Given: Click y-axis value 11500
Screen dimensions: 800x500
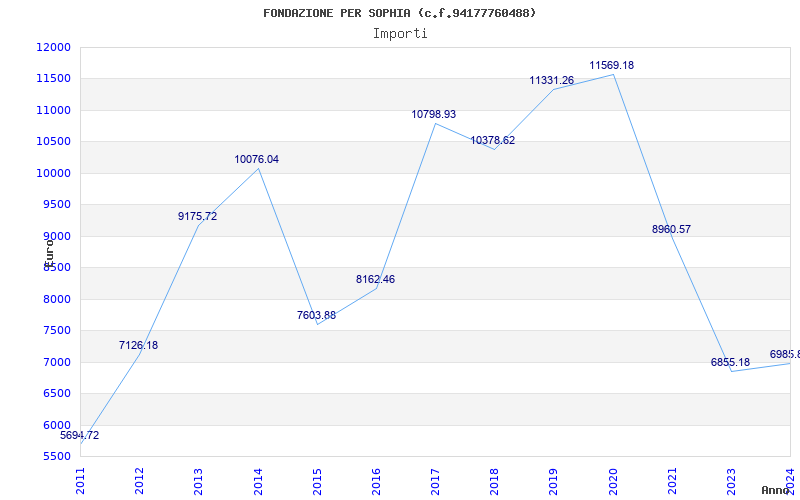Looking at the screenshot, I should (x=53, y=79).
